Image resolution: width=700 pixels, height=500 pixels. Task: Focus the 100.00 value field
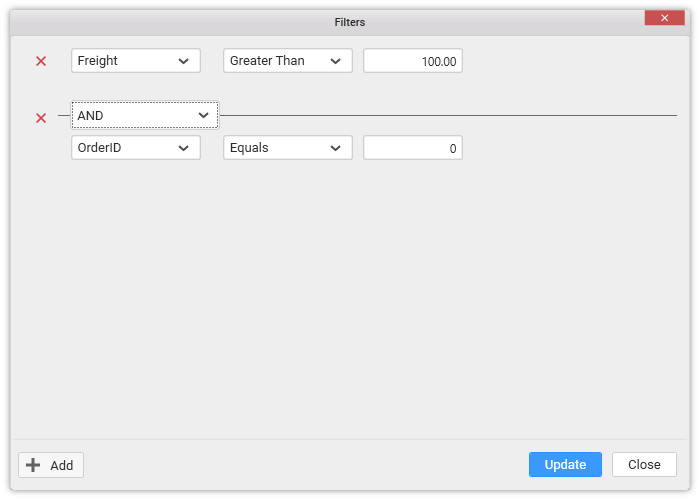(412, 61)
